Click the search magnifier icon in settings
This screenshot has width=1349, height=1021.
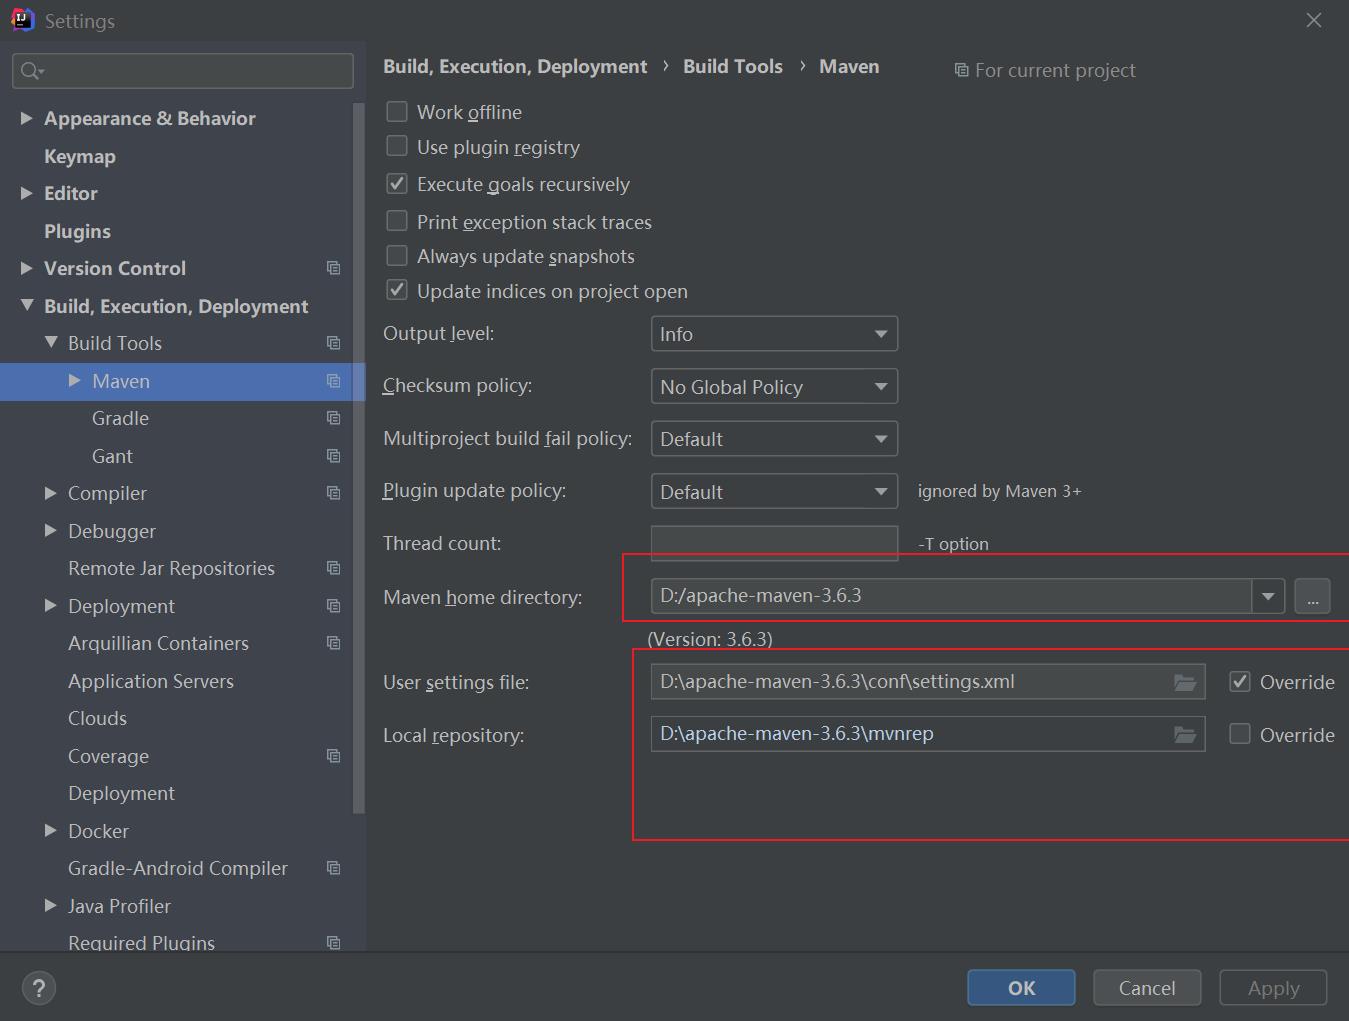coord(31,70)
